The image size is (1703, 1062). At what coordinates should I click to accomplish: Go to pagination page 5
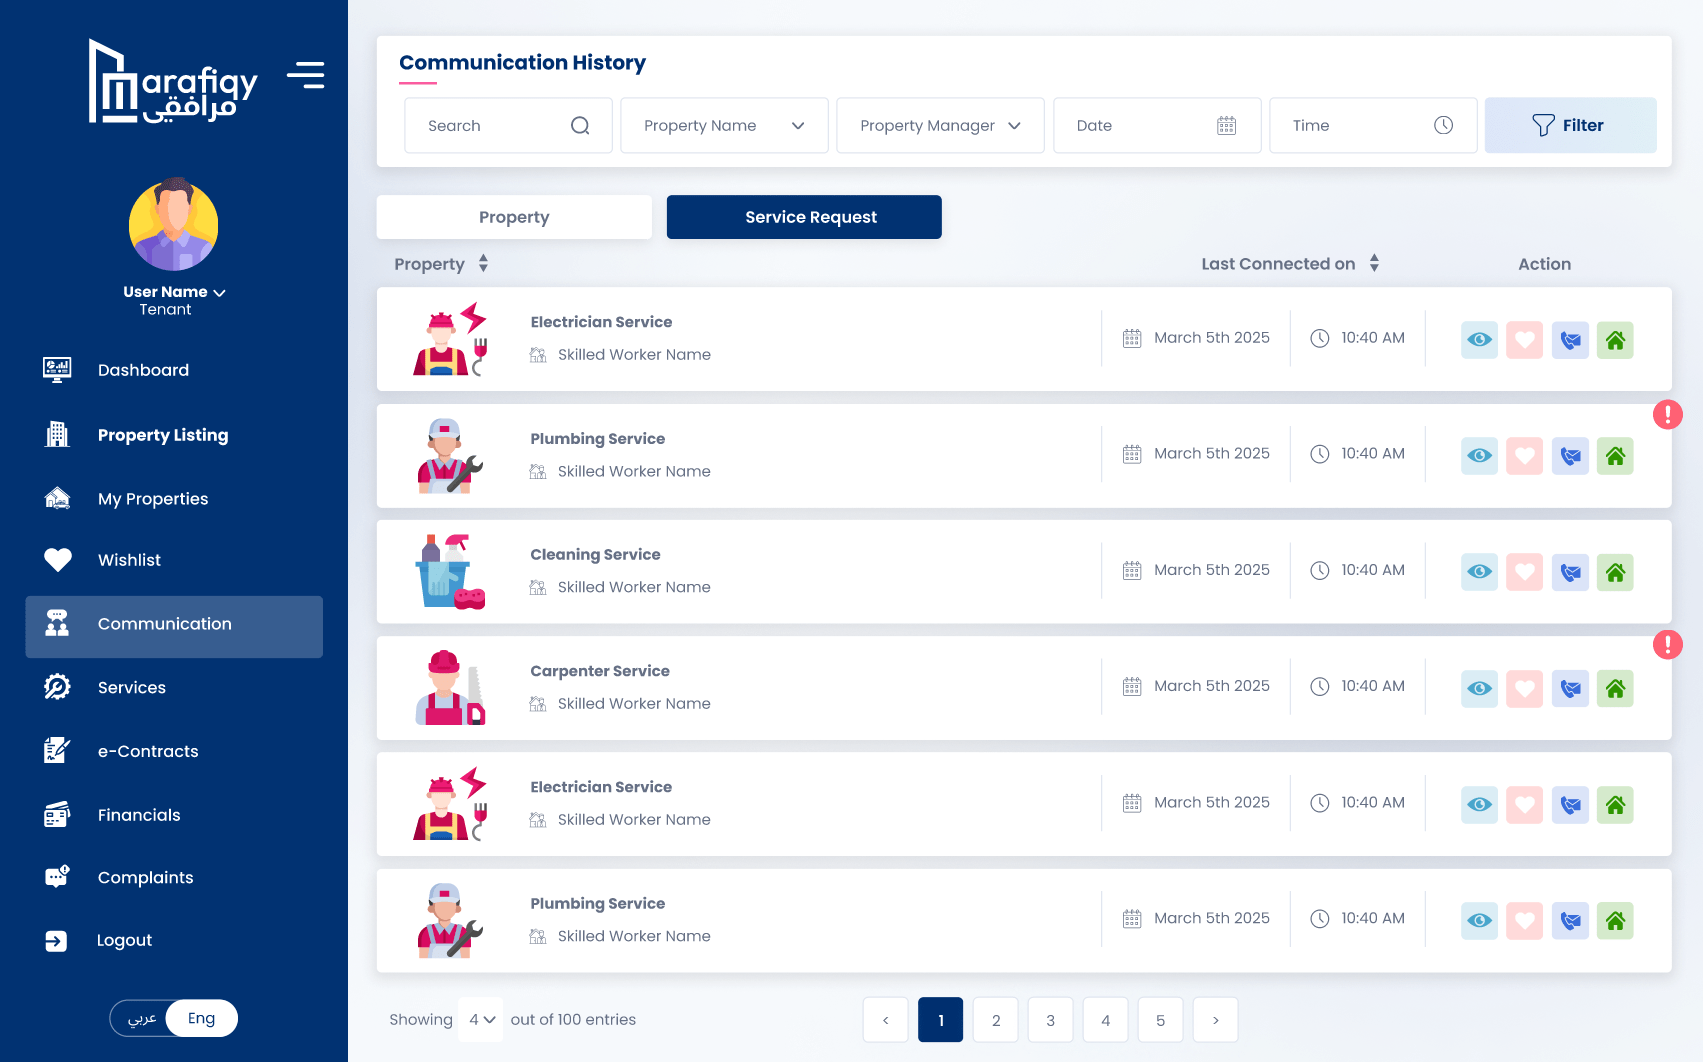coord(1161,1020)
